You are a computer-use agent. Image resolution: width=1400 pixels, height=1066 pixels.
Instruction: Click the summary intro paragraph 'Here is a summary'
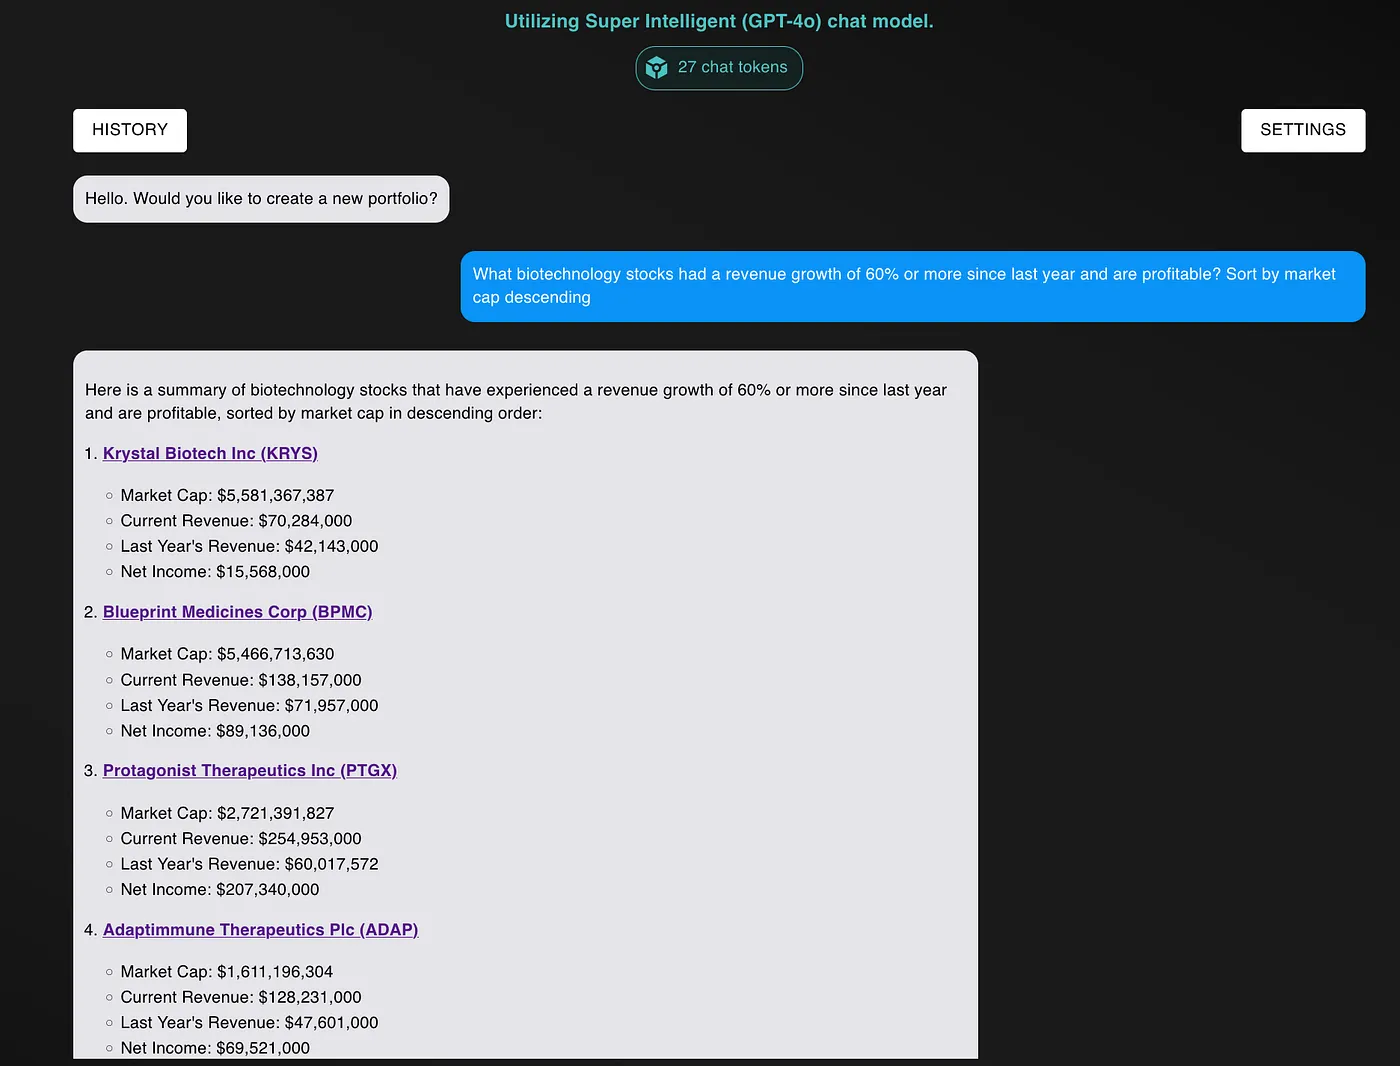[x=516, y=401]
